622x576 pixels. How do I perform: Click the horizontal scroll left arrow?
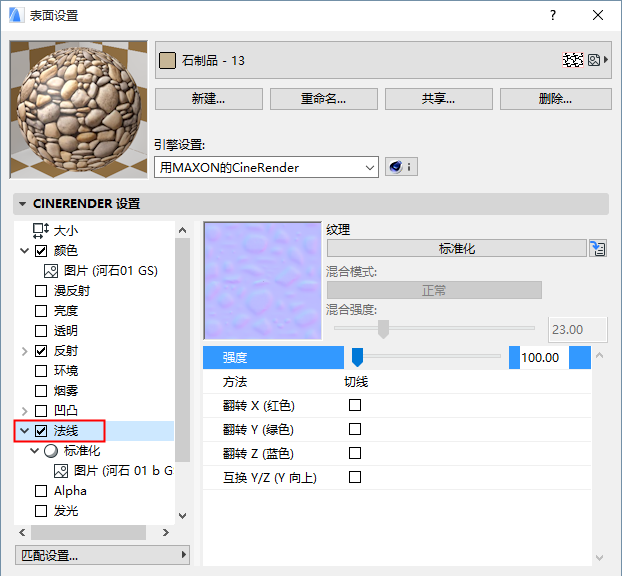pyautogui.click(x=22, y=532)
